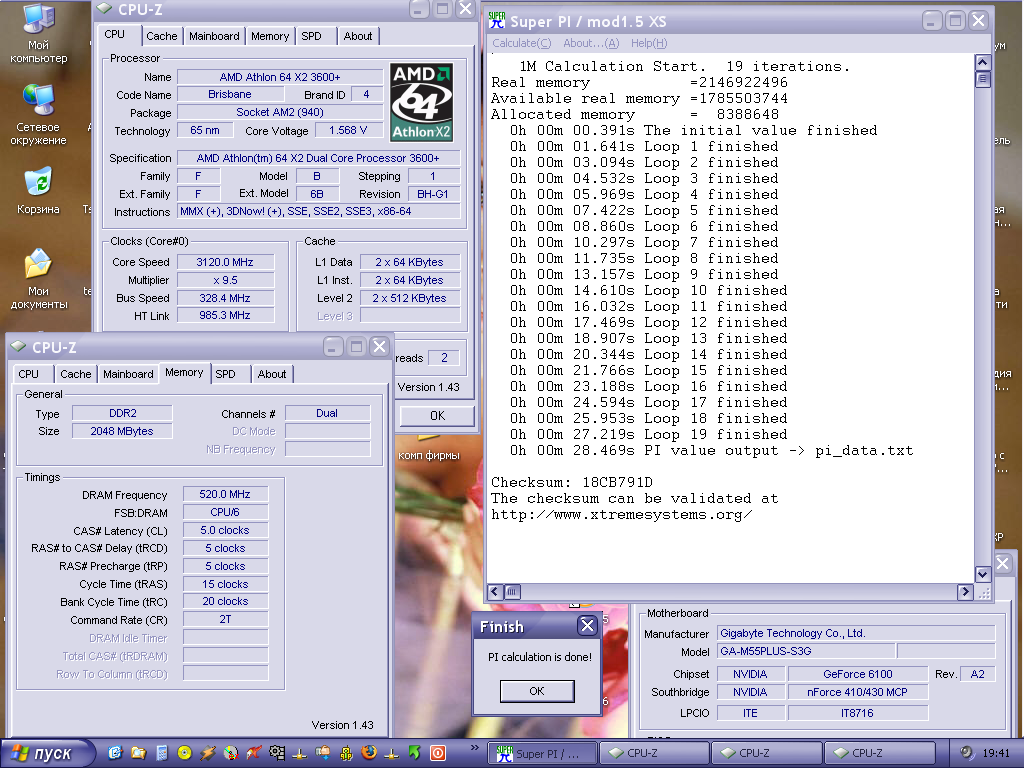Open Мои документы desktop icon
Image resolution: width=1024 pixels, height=768 pixels.
[39, 278]
